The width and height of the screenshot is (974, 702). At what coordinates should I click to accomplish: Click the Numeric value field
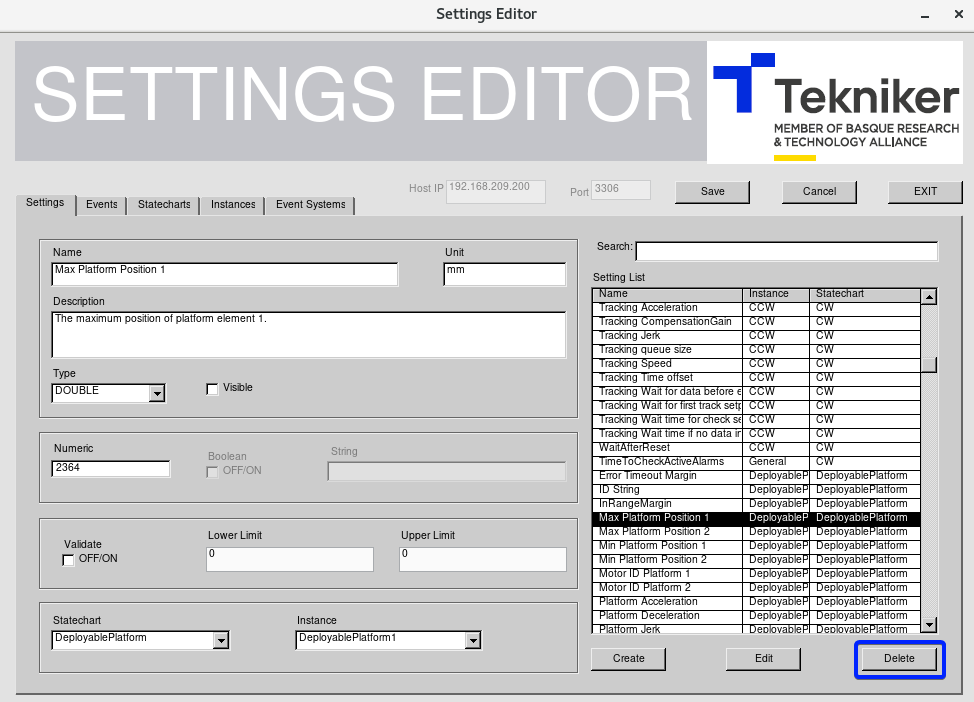[111, 468]
